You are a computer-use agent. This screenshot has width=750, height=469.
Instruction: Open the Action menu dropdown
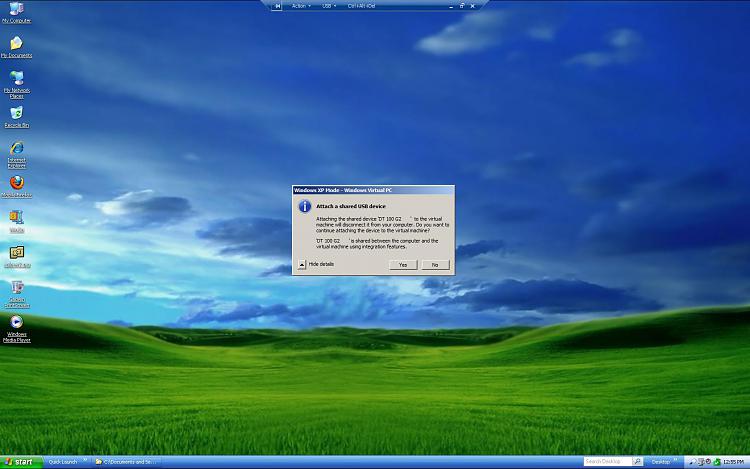click(301, 6)
